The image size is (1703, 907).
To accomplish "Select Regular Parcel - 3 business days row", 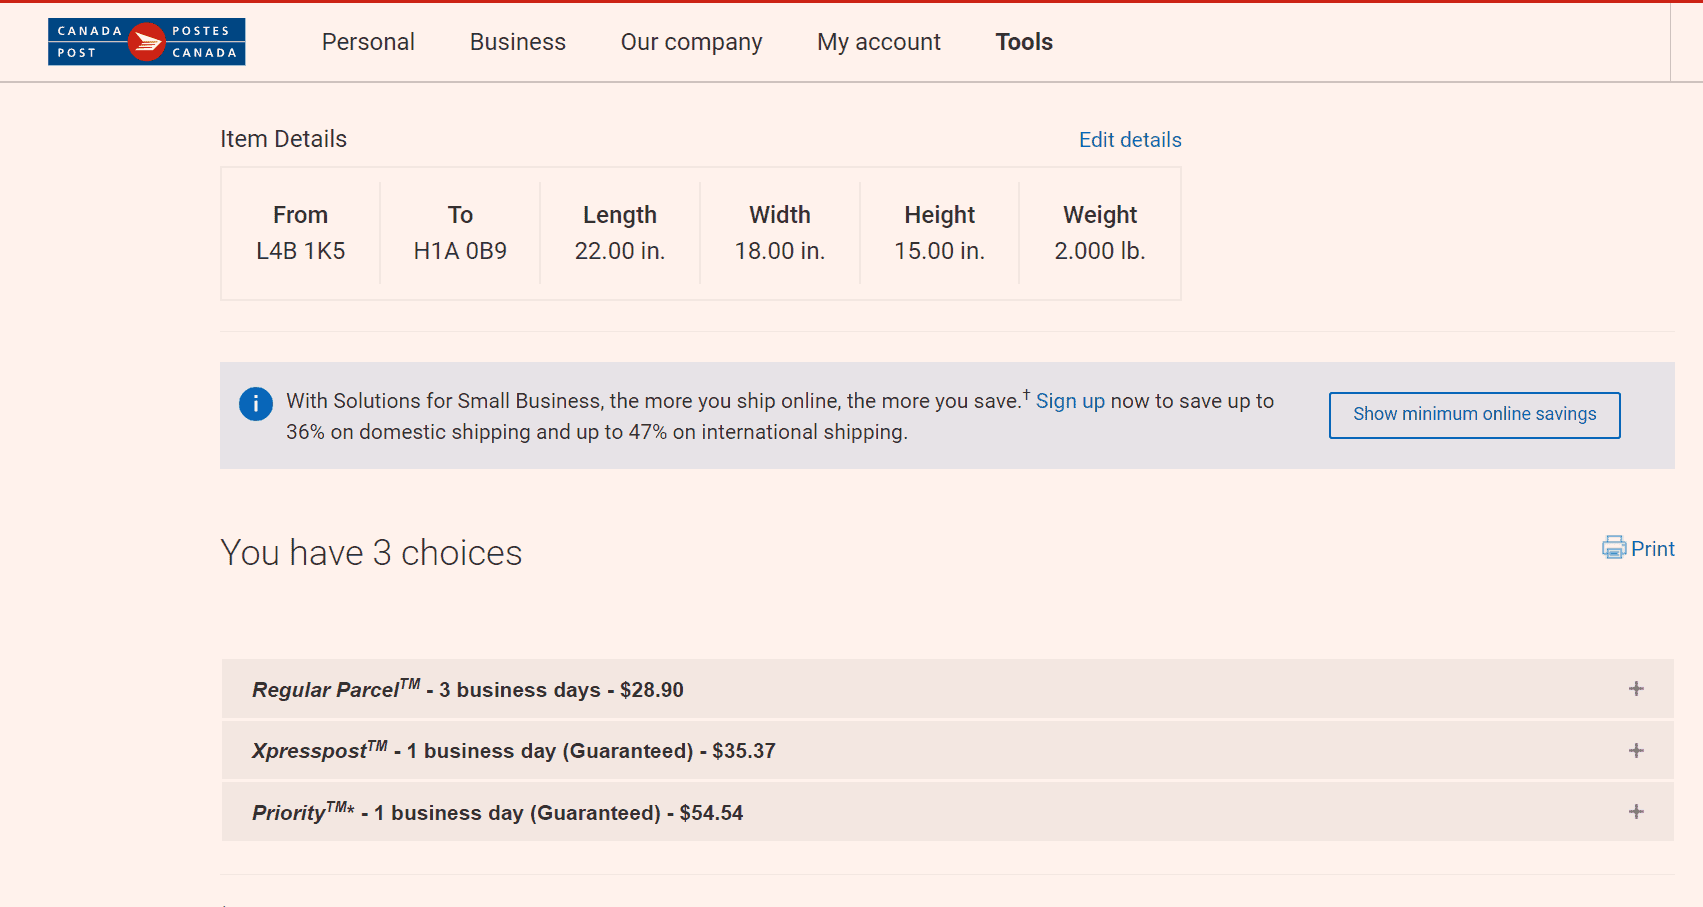I will [x=948, y=689].
